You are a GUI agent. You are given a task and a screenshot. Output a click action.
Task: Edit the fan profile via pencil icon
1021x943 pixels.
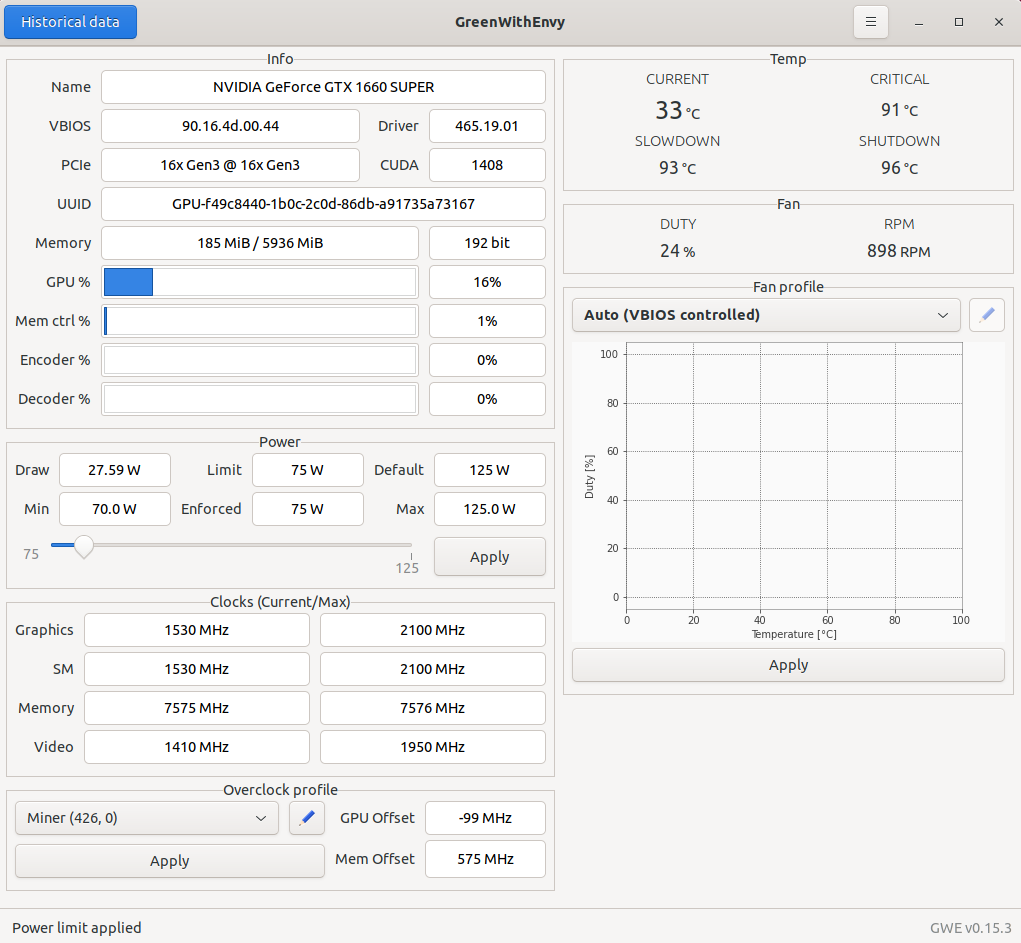coord(986,314)
